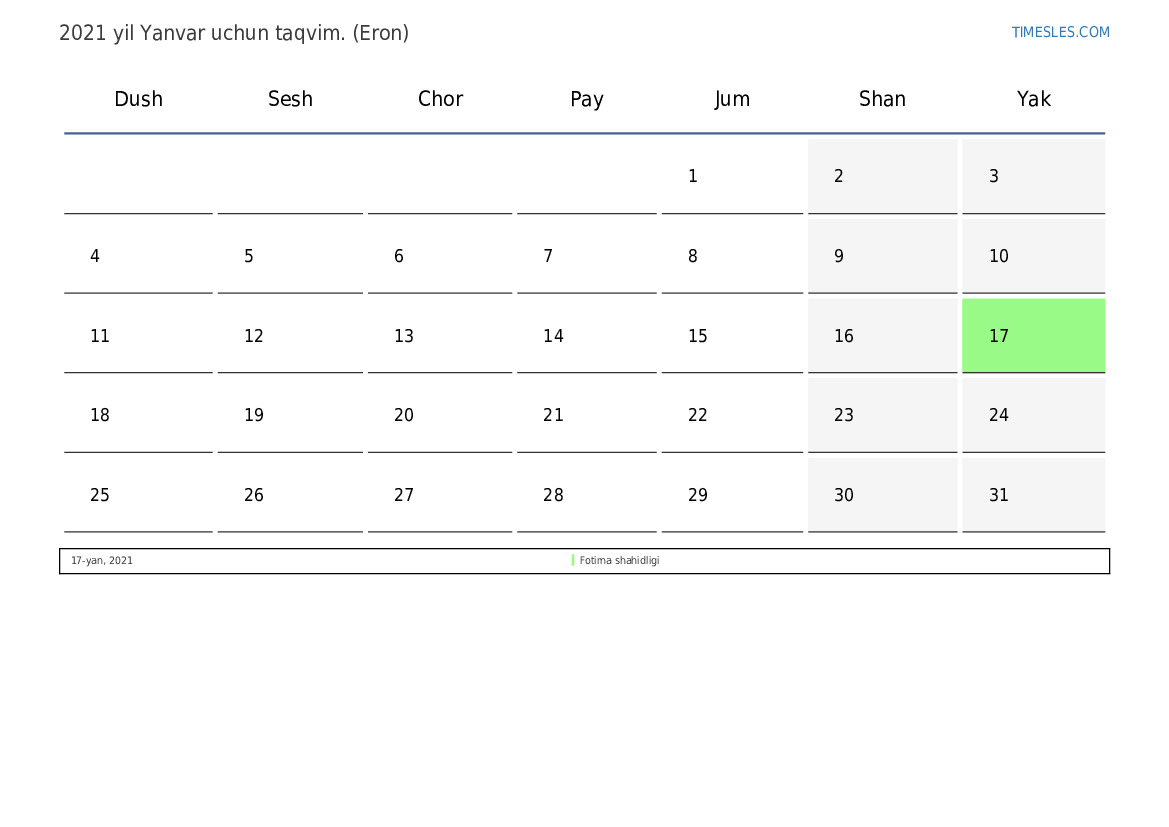This screenshot has height=827, width=1169.
Task: Select the Dush weekday header
Action: point(138,99)
